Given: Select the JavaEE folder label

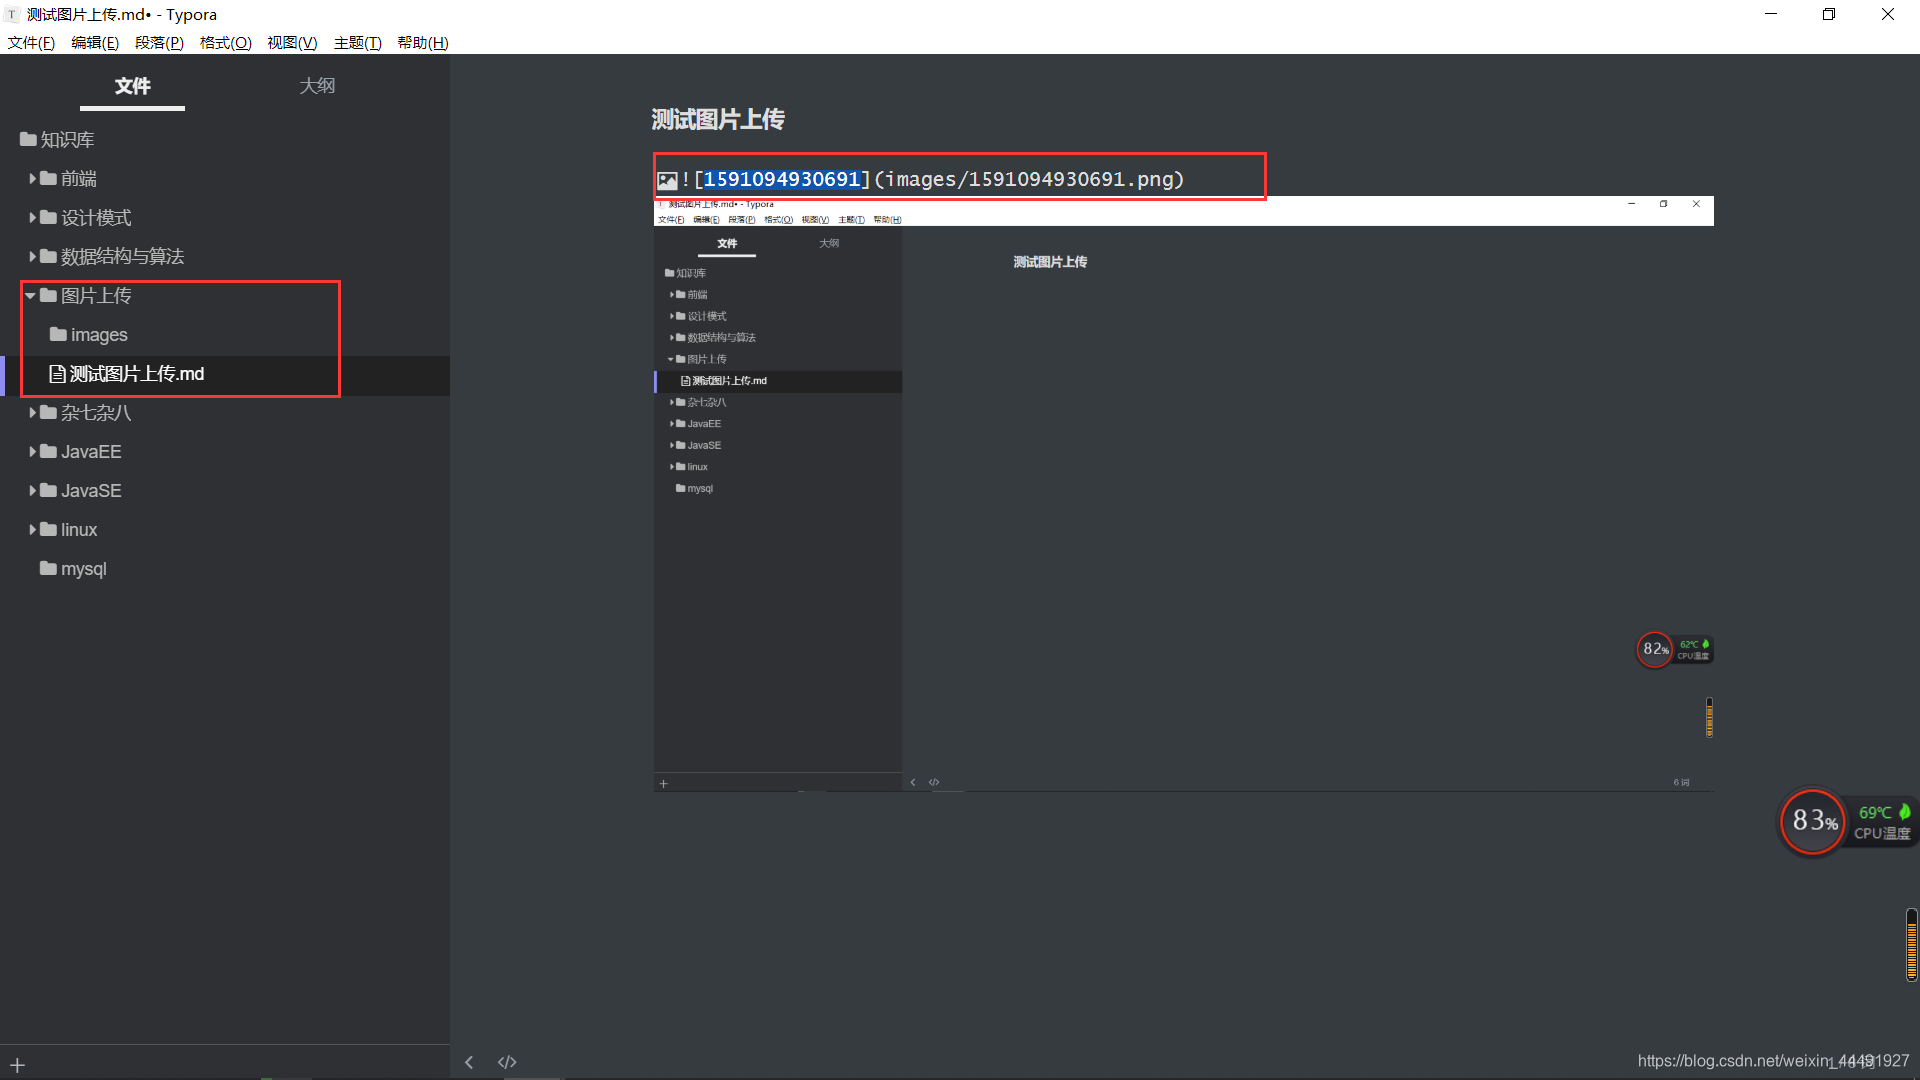Looking at the screenshot, I should 91,452.
